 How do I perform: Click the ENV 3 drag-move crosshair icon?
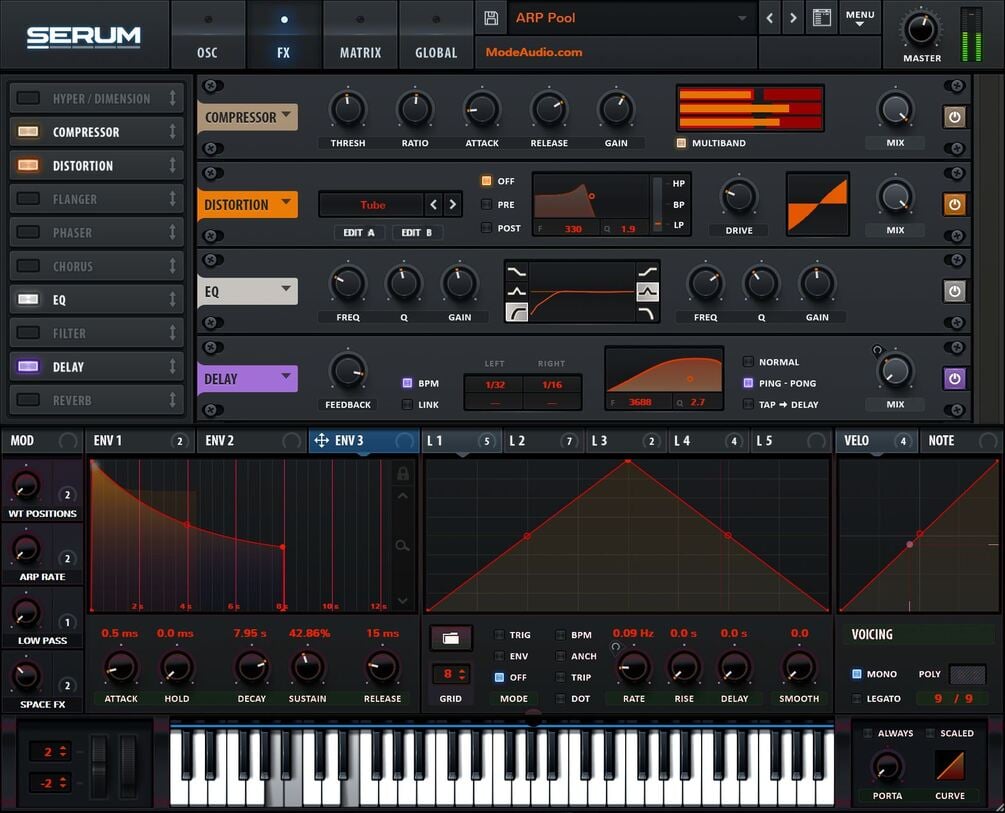click(321, 440)
